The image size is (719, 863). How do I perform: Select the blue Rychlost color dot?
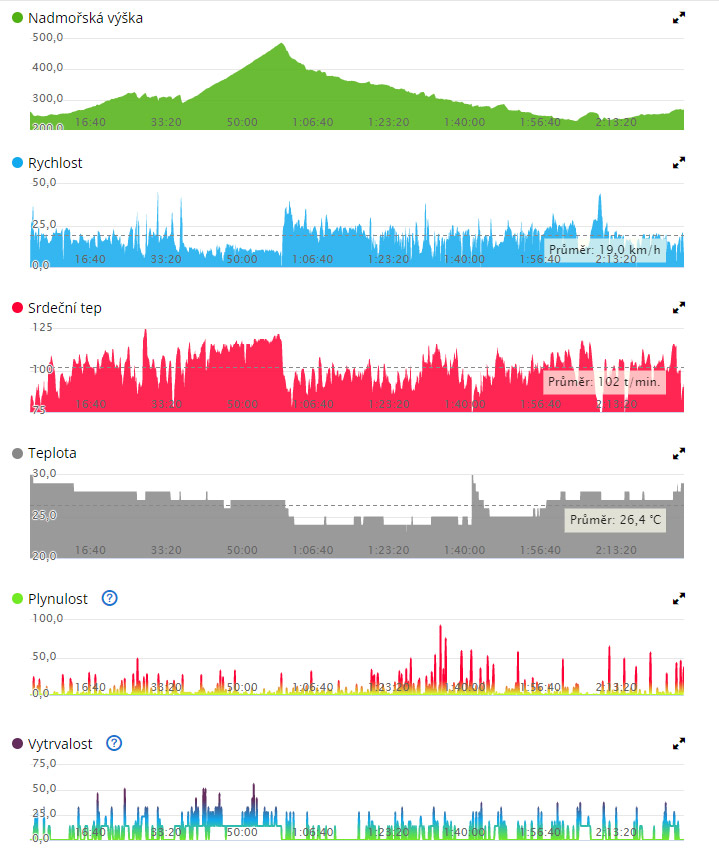coord(17,163)
